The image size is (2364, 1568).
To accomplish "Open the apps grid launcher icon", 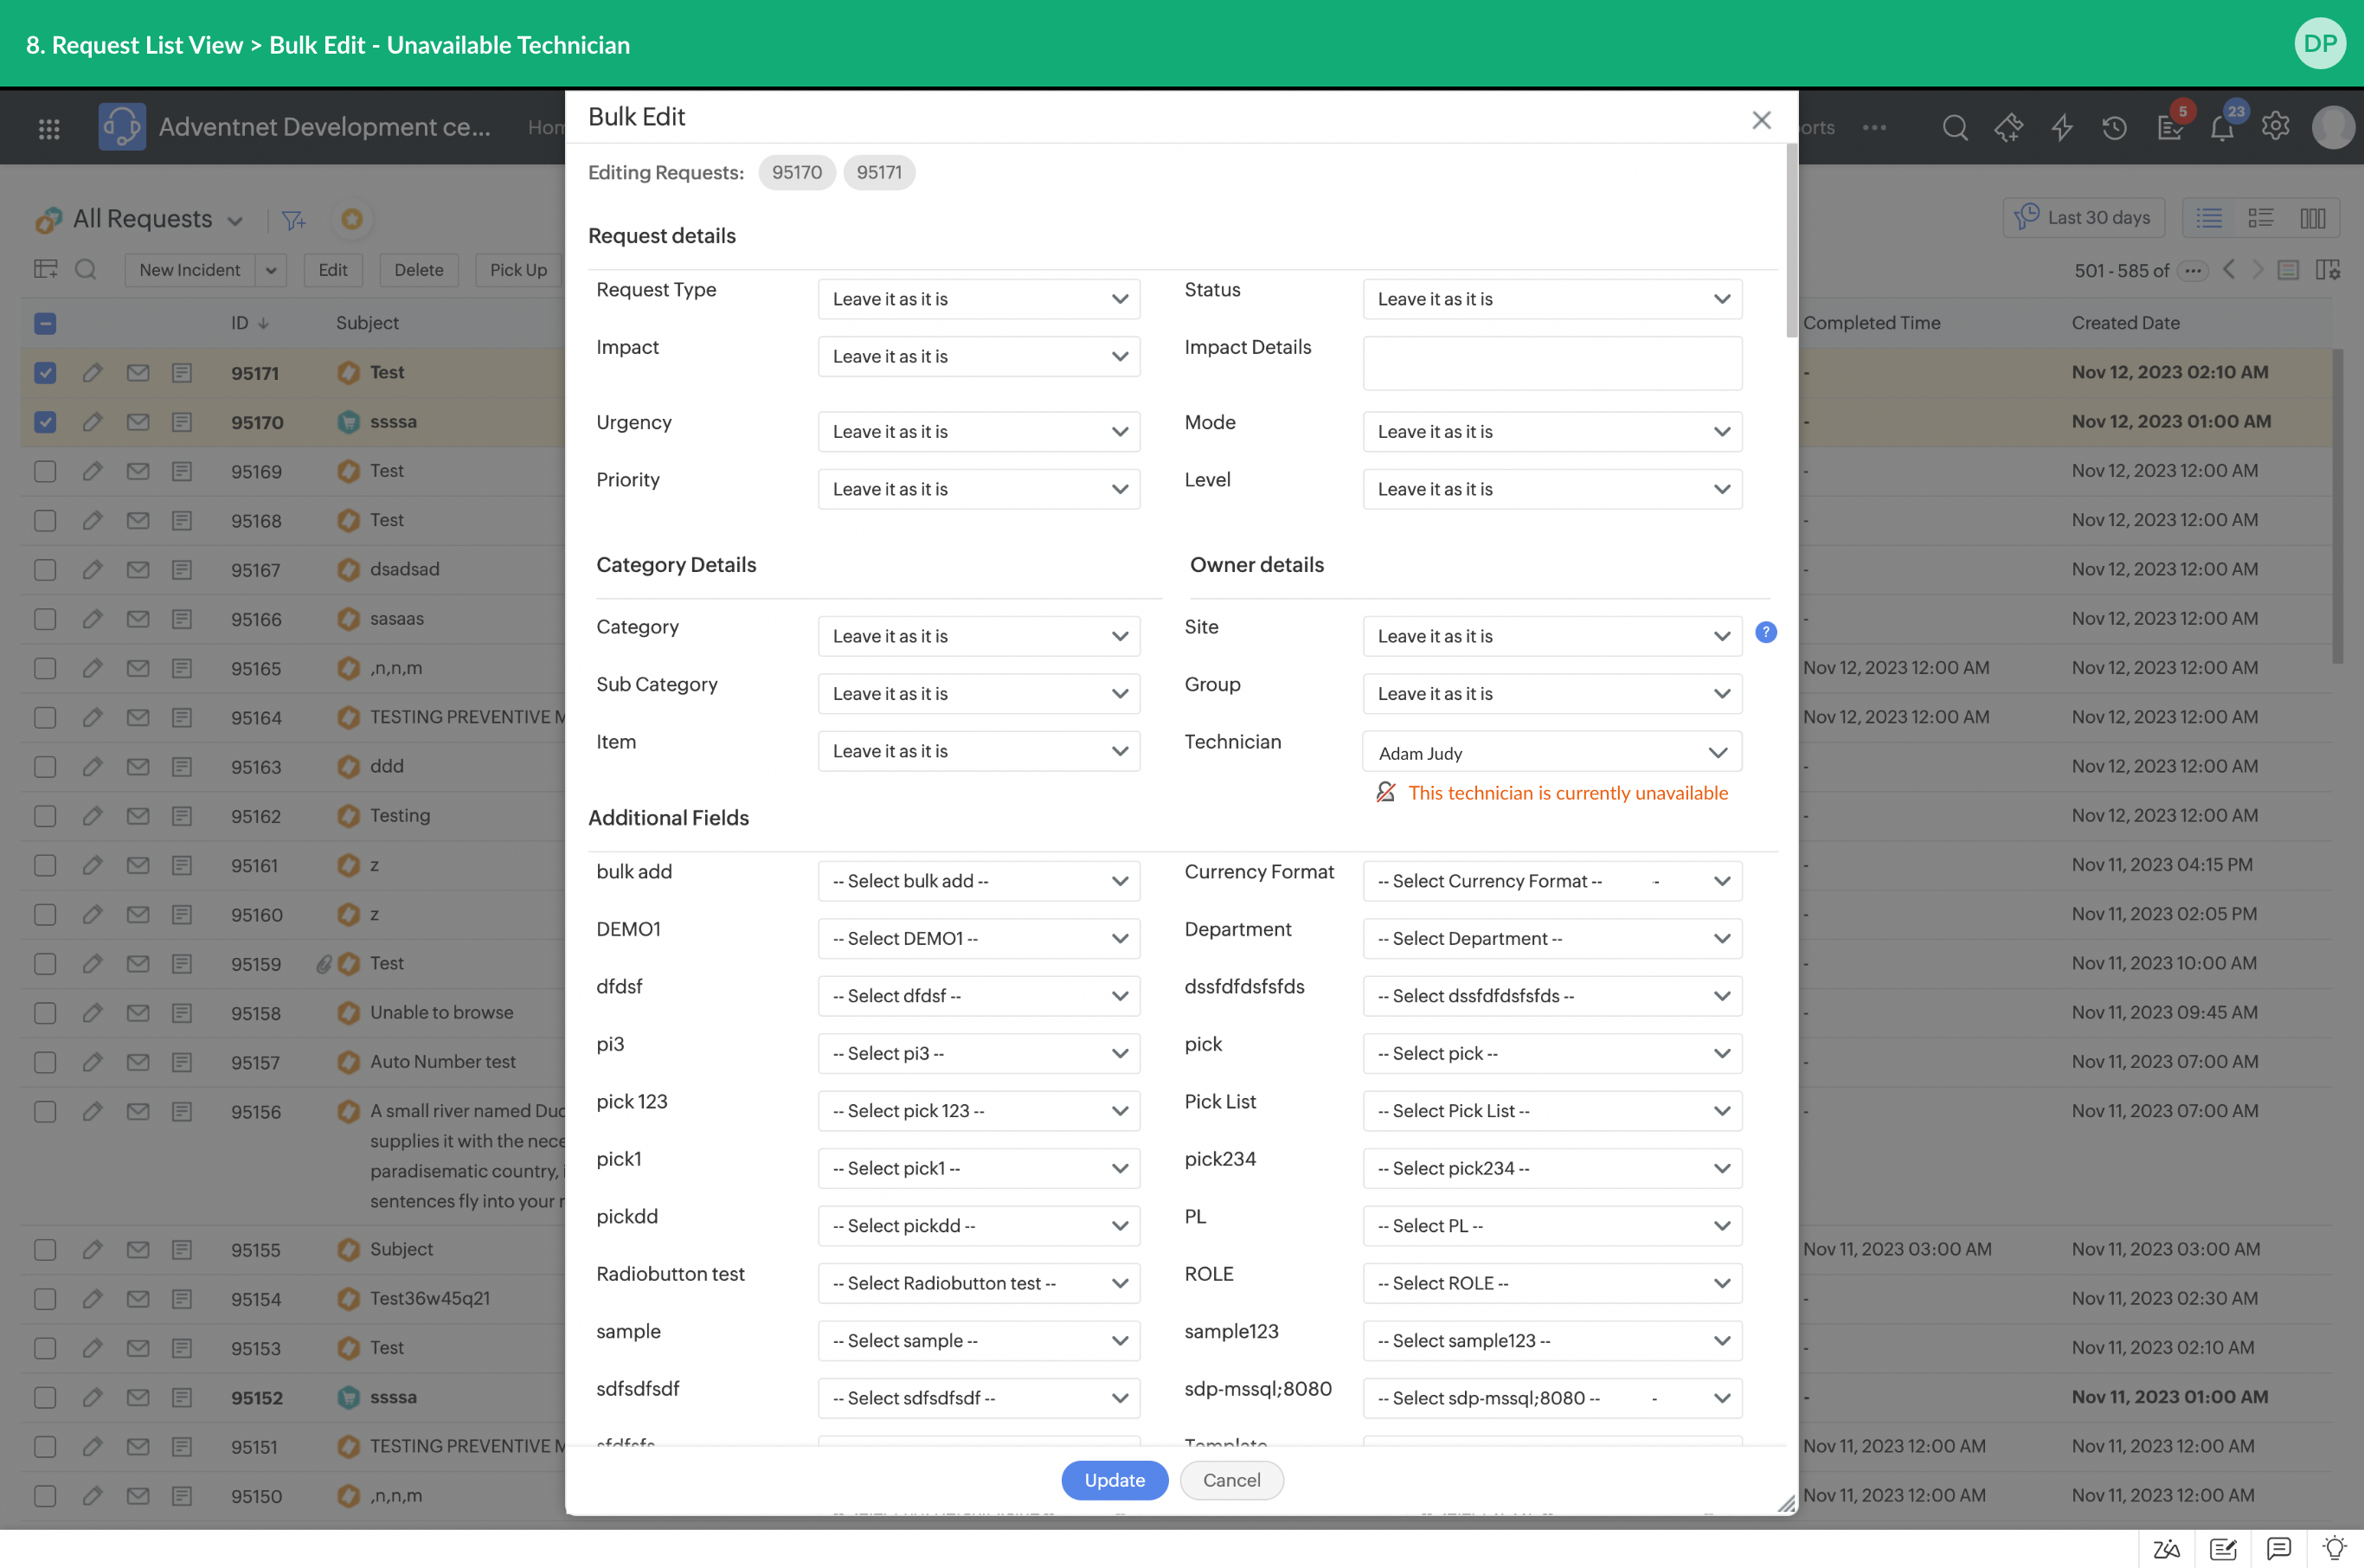I will tap(49, 128).
